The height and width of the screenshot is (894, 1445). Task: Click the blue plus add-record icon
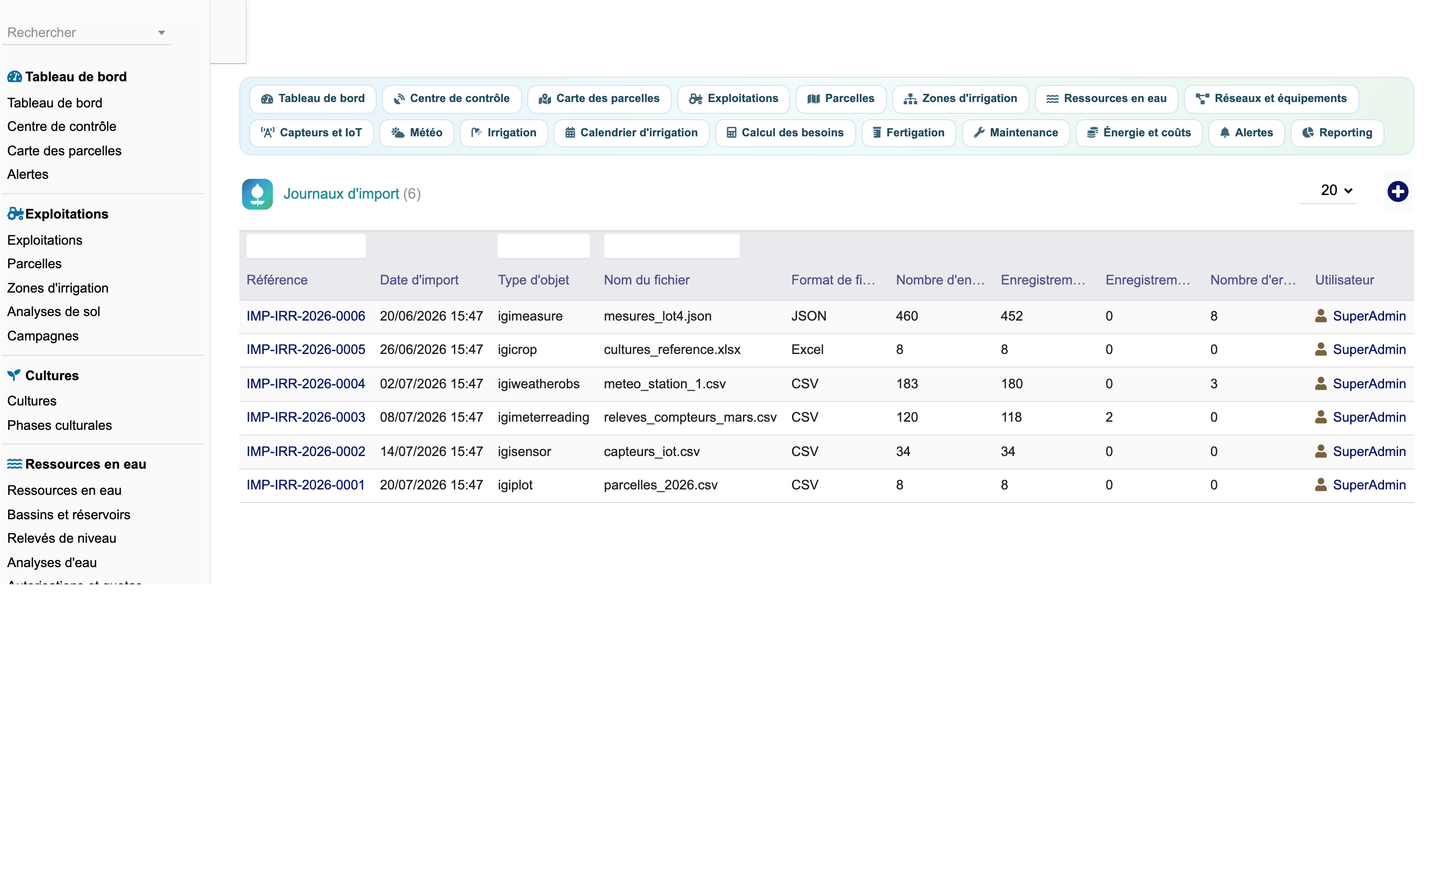[x=1397, y=191]
